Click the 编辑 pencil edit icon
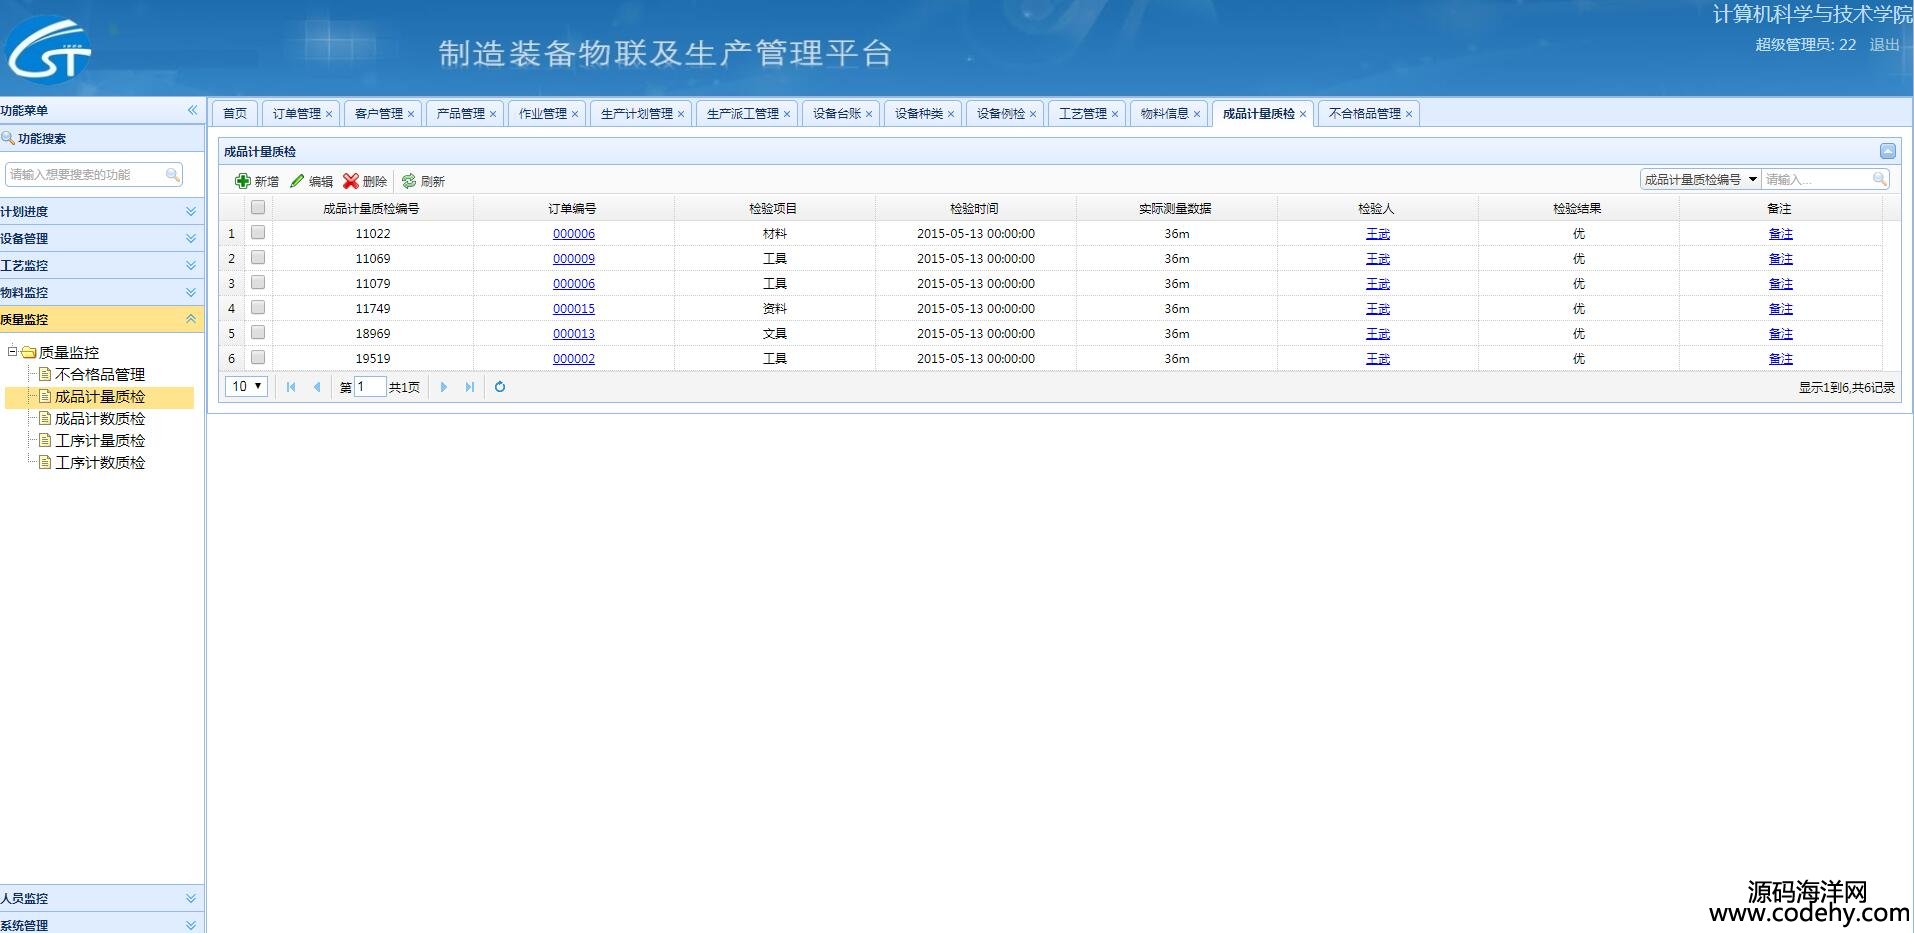The image size is (1914, 933). pyautogui.click(x=297, y=181)
